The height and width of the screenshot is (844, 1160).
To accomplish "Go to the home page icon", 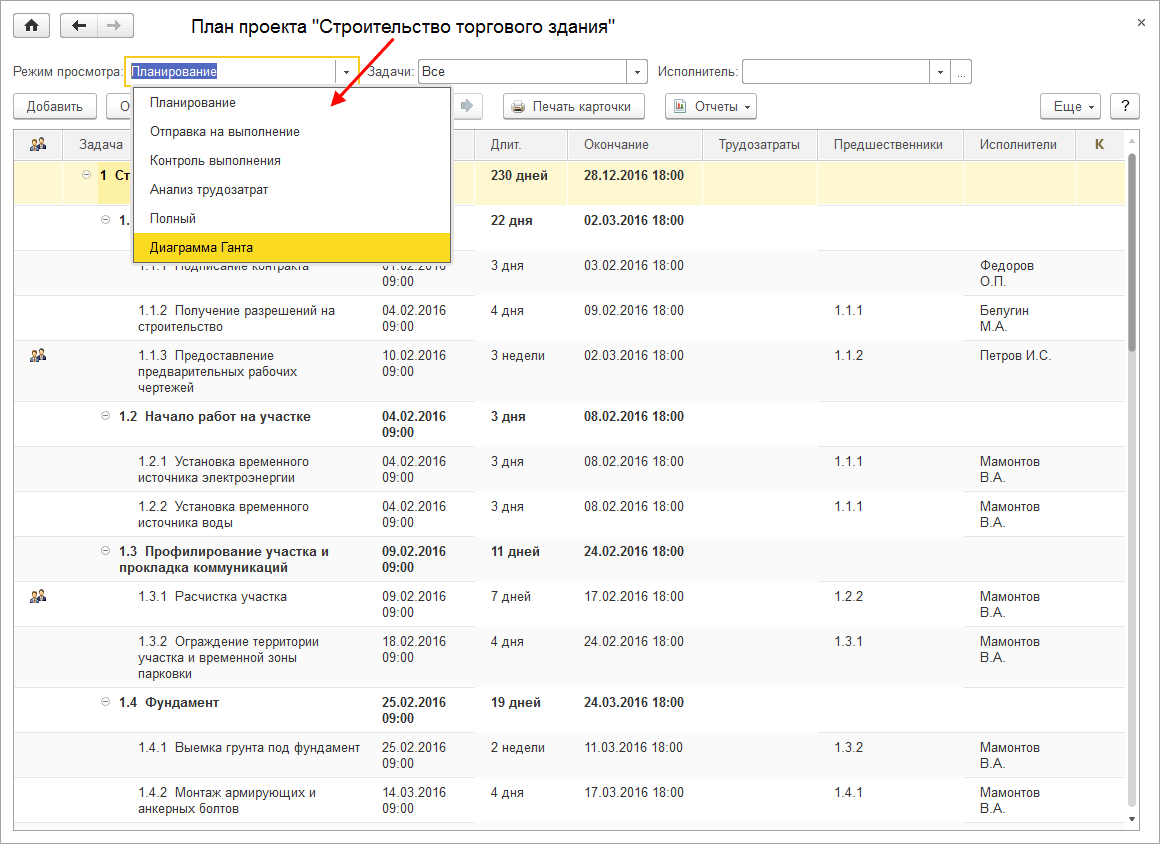I will (x=32, y=26).
